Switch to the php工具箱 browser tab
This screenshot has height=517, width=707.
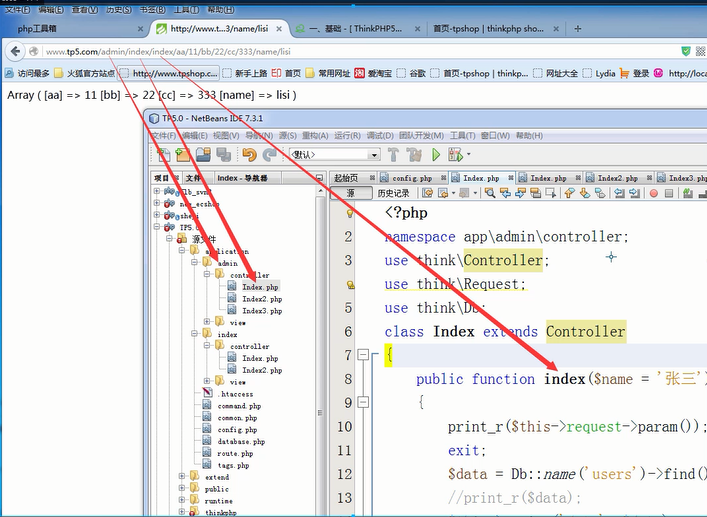pyautogui.click(x=37, y=29)
